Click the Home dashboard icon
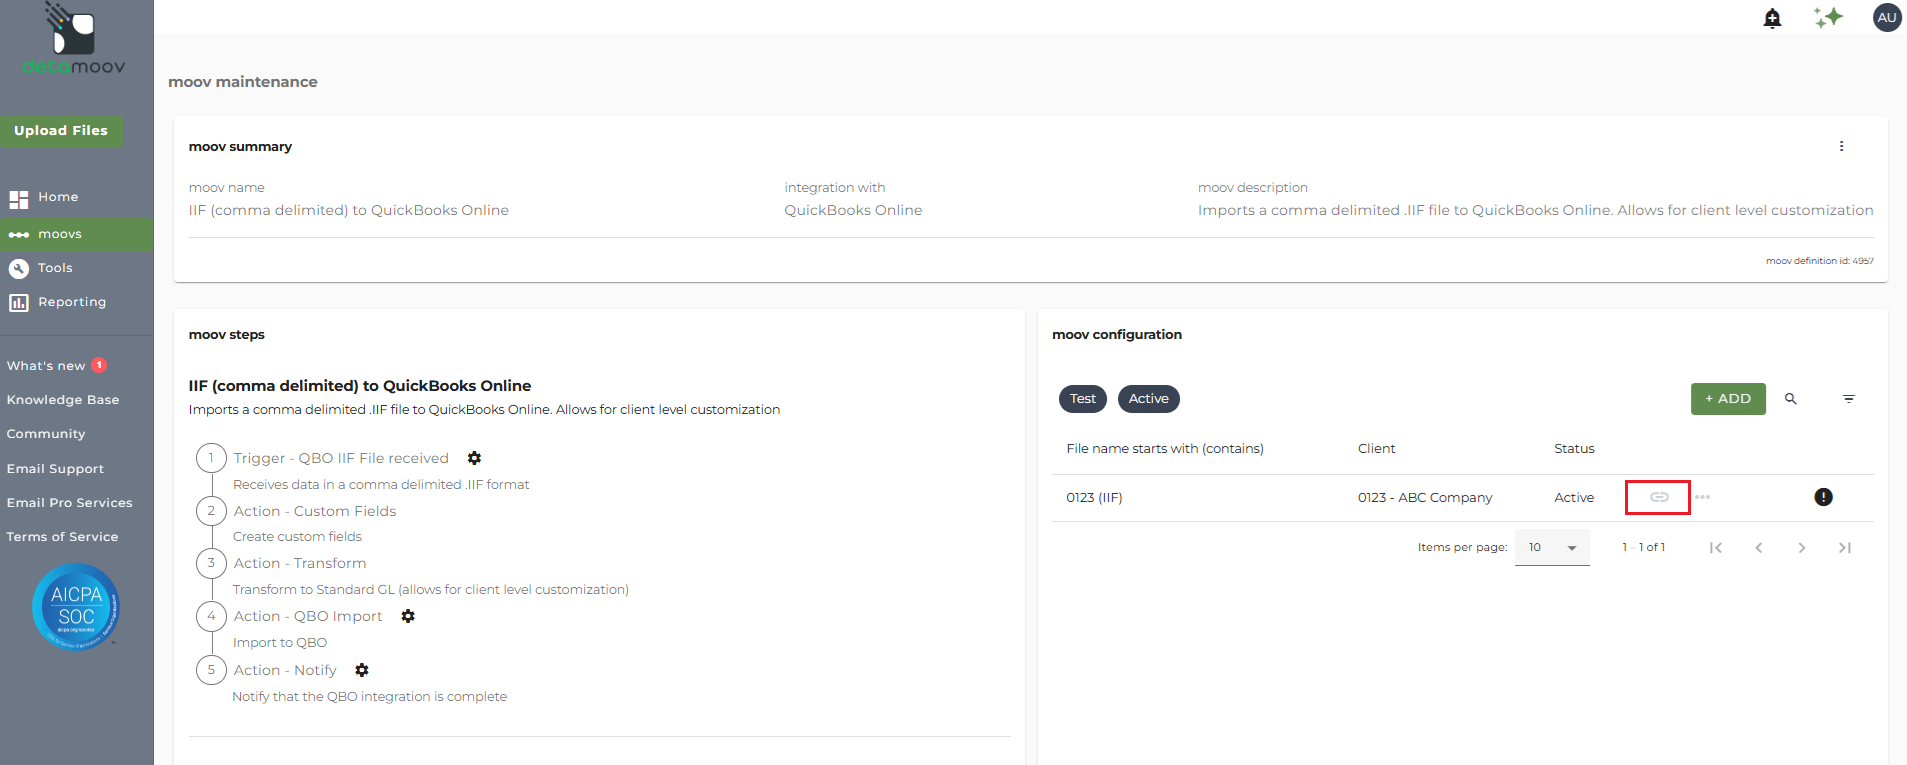The height and width of the screenshot is (765, 1907). (19, 199)
